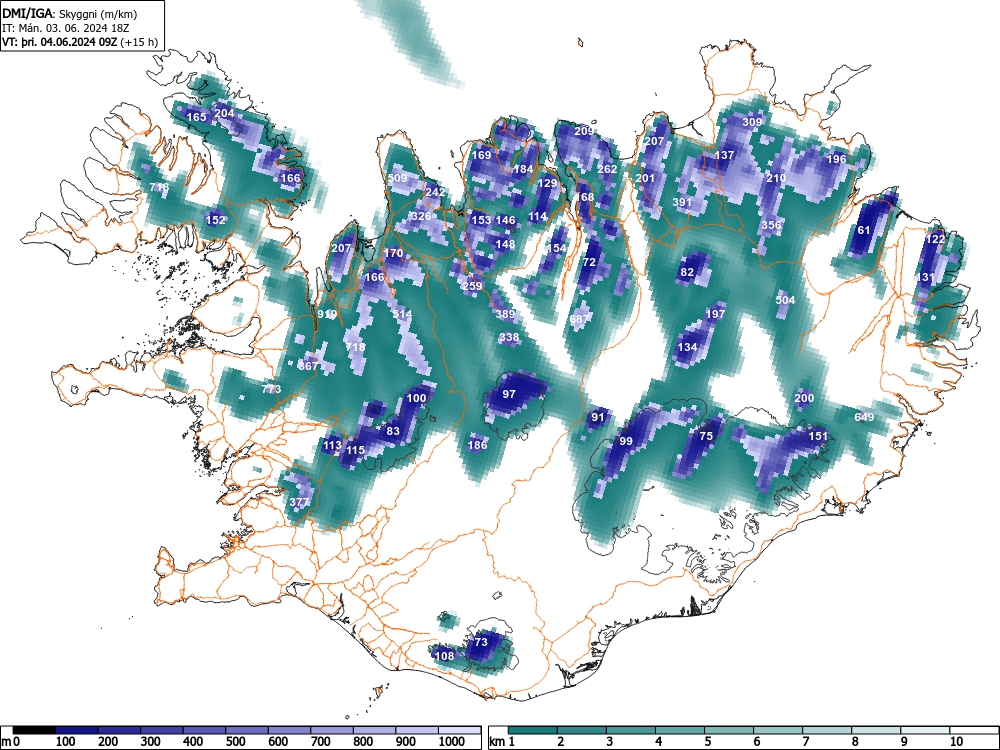Click visibility value 168 on the map
The width and height of the screenshot is (1000, 750).
click(584, 197)
